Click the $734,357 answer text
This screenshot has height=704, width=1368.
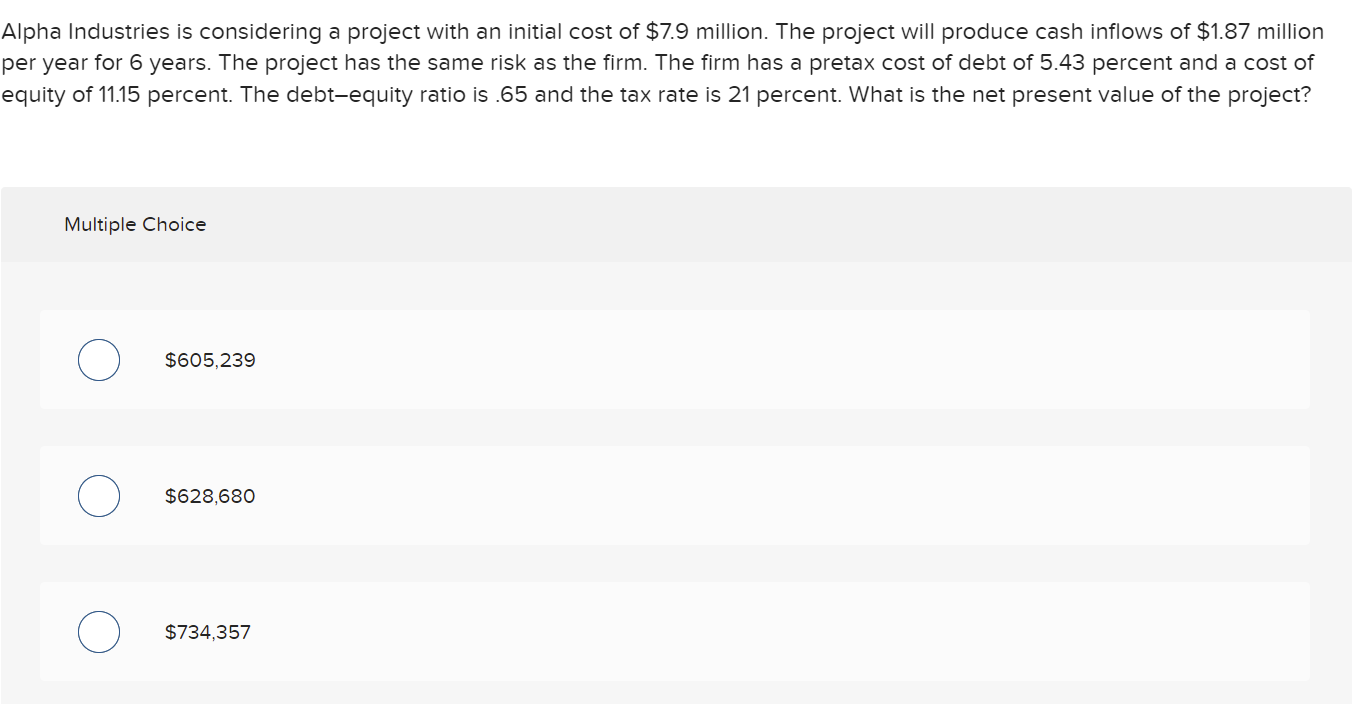point(206,631)
